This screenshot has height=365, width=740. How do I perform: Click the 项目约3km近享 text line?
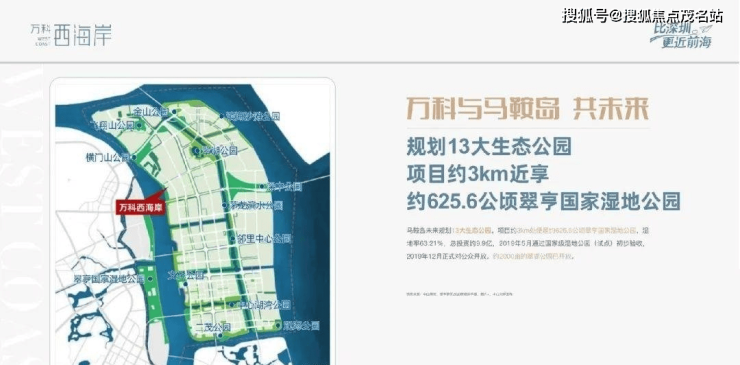[478, 175]
